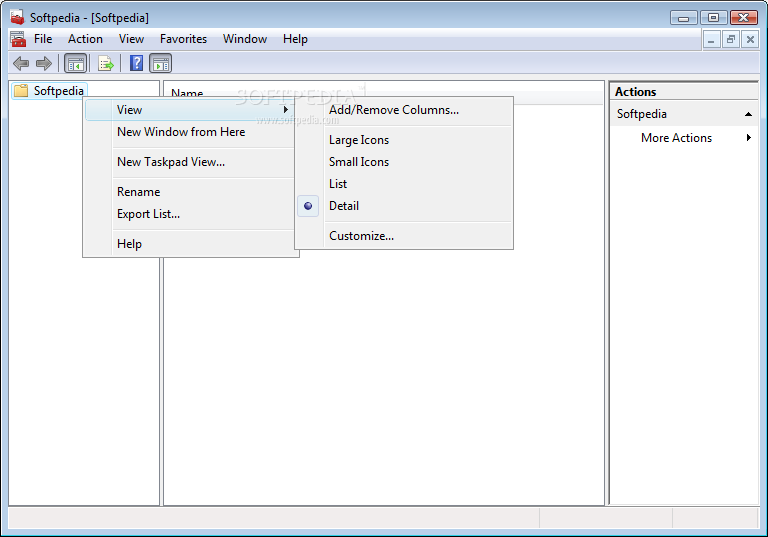Click the Name column header
This screenshot has width=768, height=537.
point(187,93)
